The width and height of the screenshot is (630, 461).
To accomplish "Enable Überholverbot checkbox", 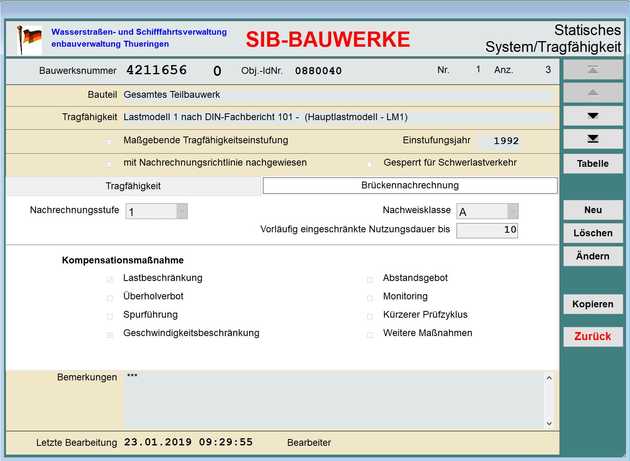I will tap(109, 298).
